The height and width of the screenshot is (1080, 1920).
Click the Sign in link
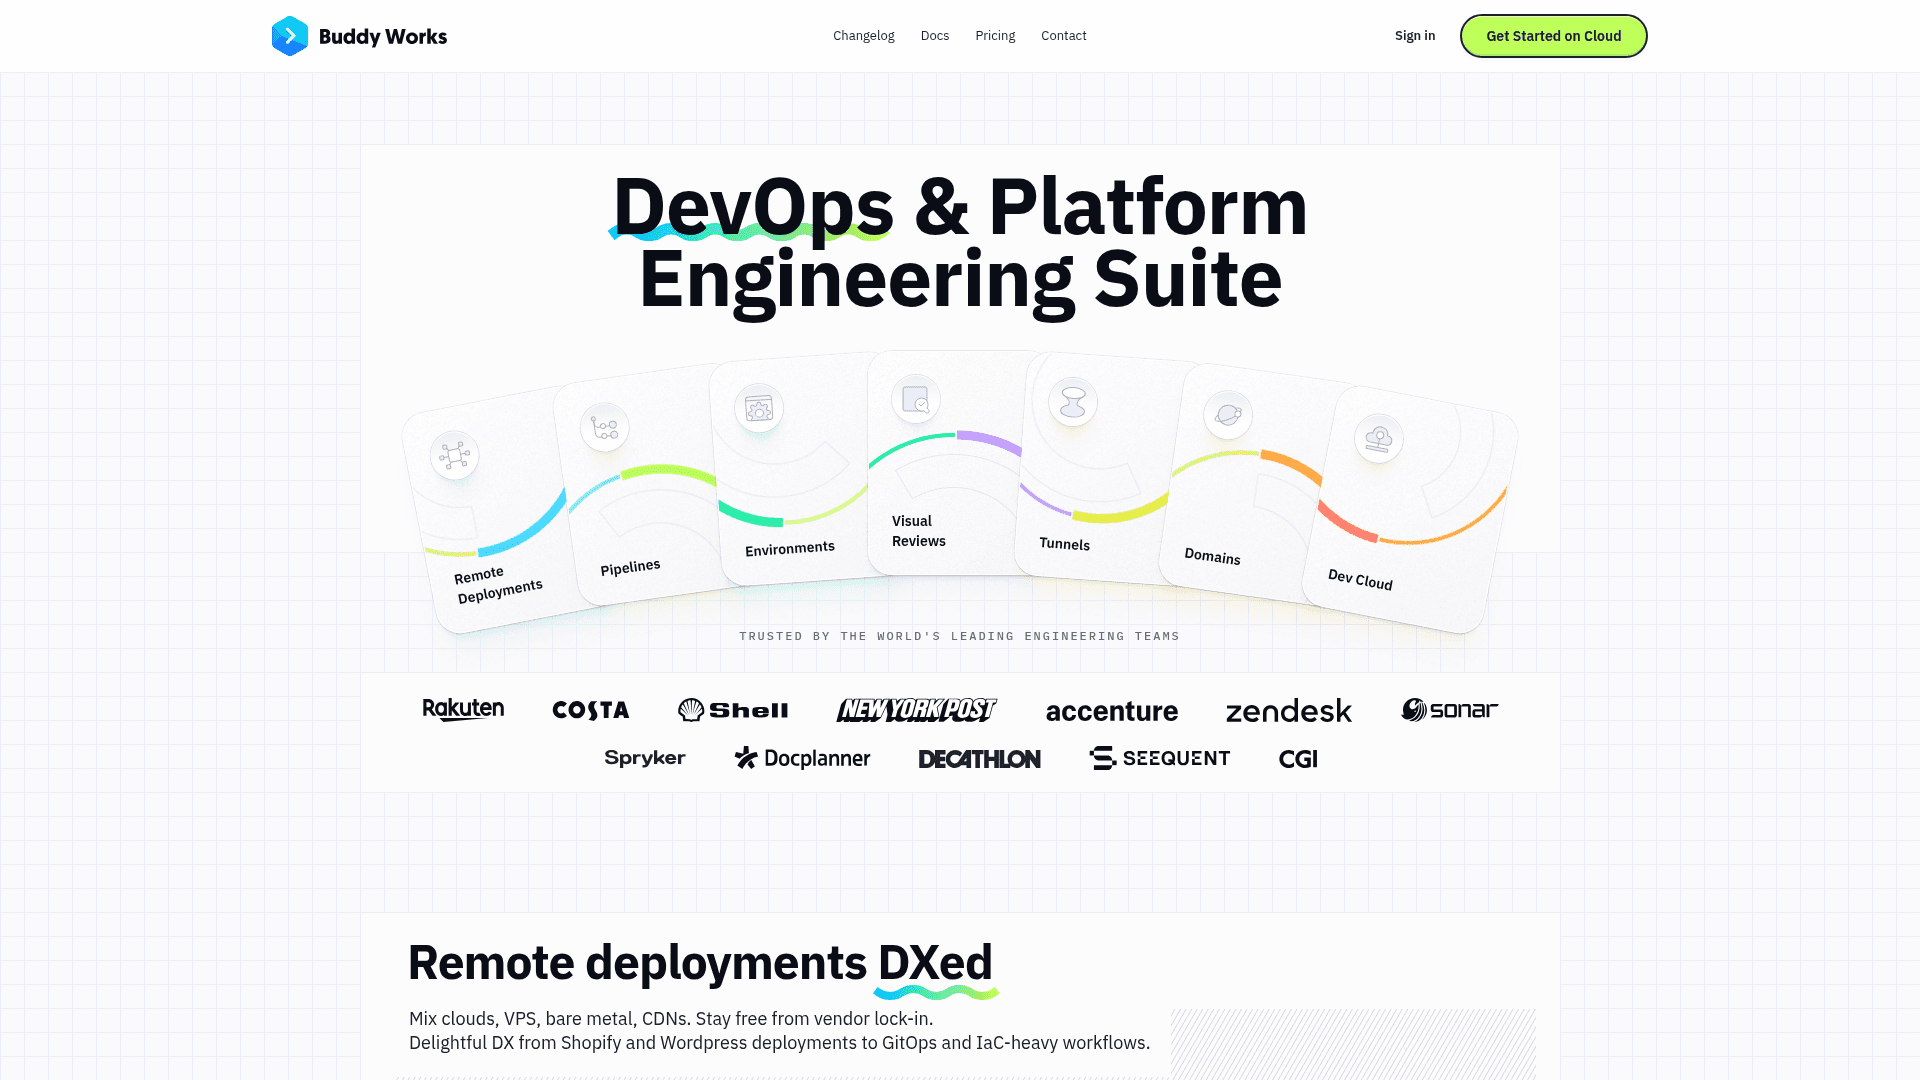pos(1415,36)
